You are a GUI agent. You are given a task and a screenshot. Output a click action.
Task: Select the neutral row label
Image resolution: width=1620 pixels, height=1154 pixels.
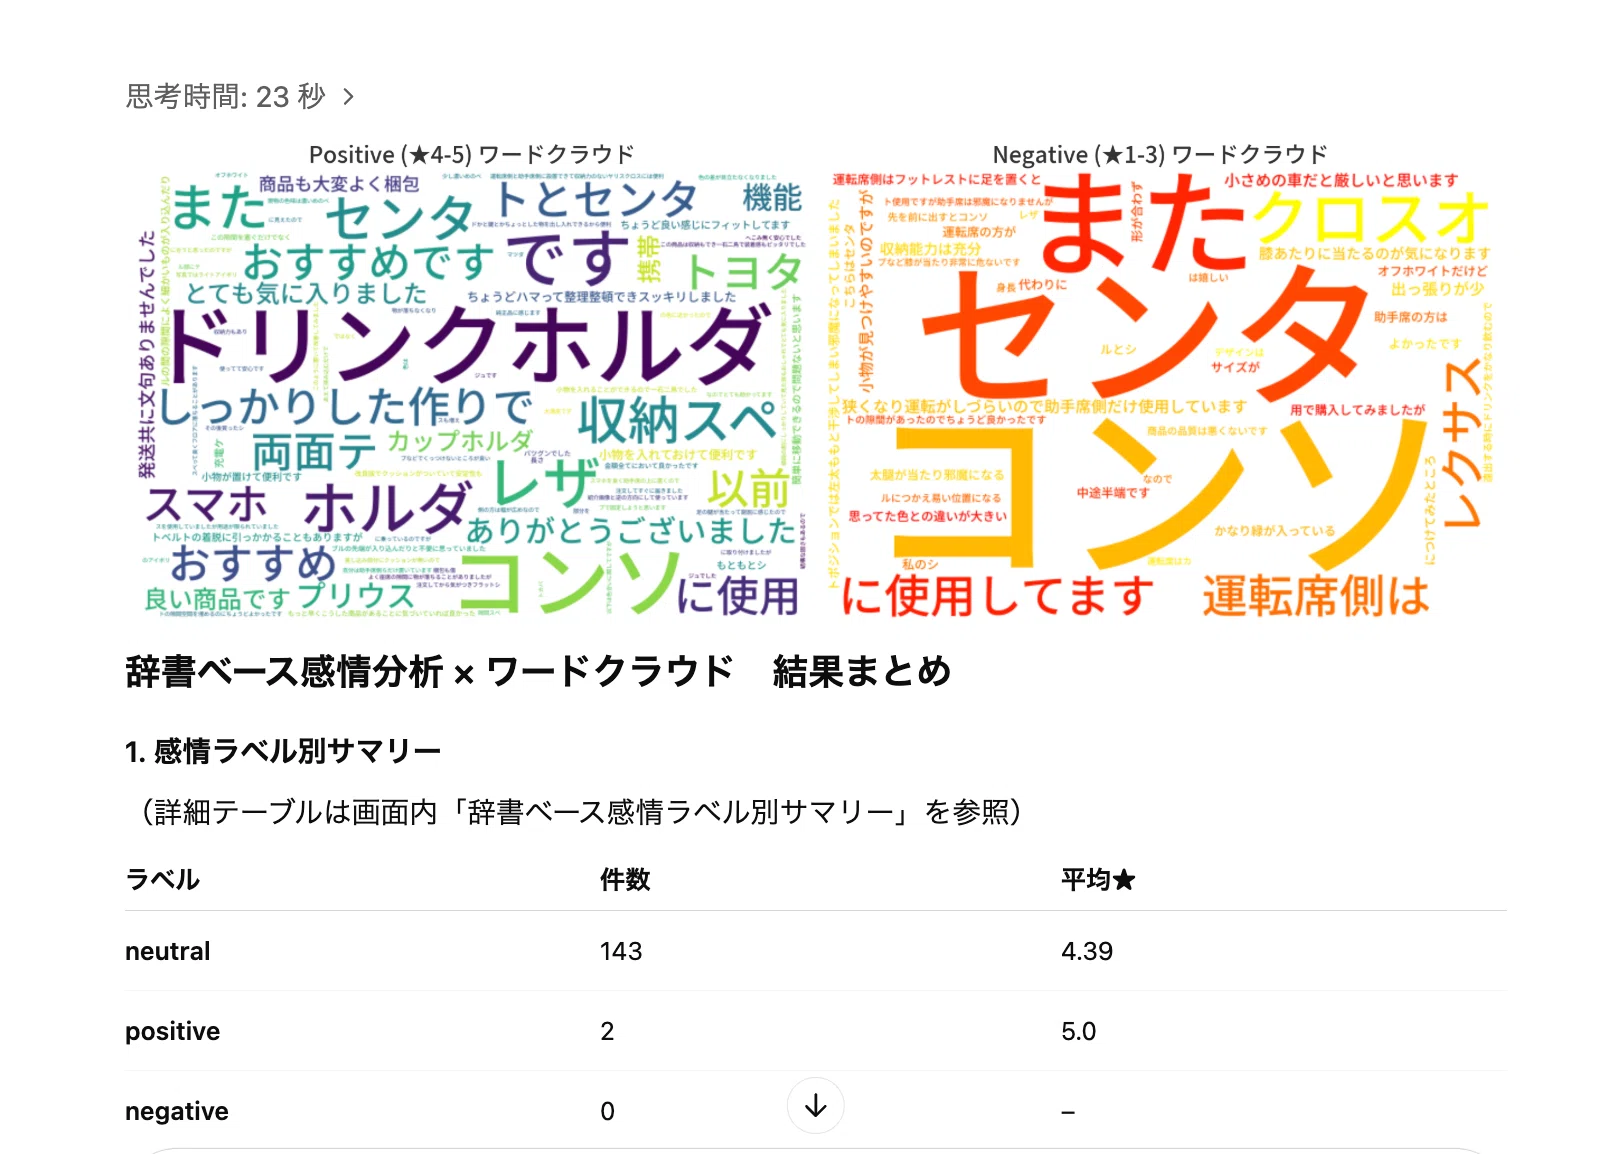168,951
